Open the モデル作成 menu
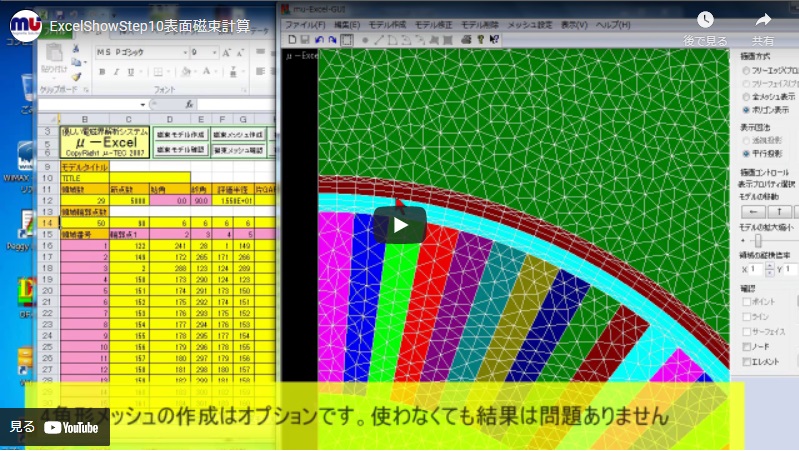Screen dimensions: 799x451 pos(387,24)
